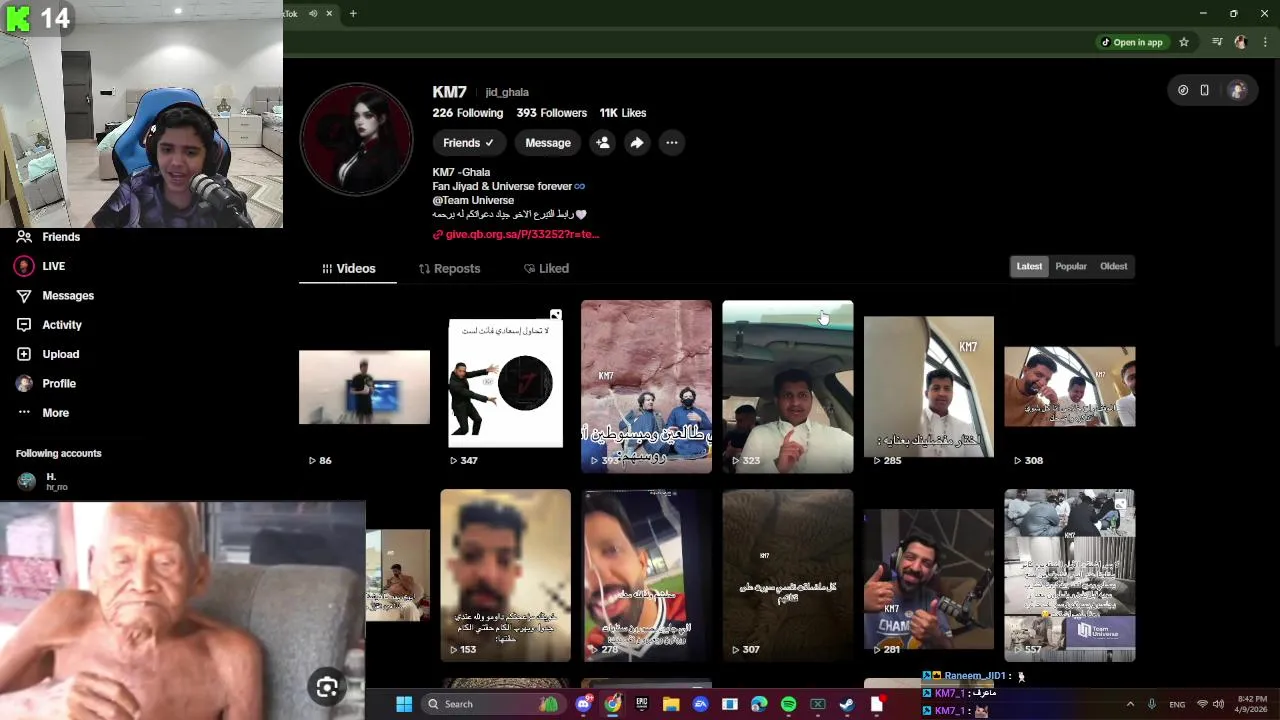Click the Message button on profile
Image resolution: width=1280 pixels, height=720 pixels.
[548, 143]
